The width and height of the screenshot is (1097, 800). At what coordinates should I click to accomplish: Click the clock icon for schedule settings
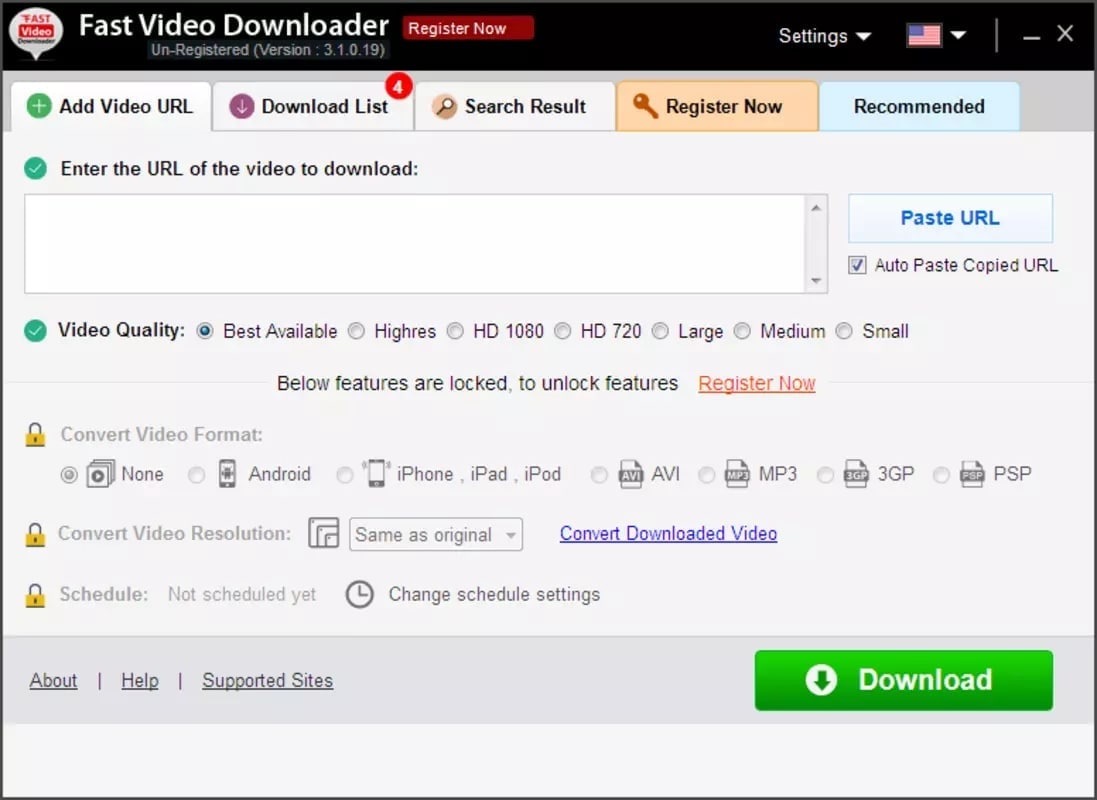(x=359, y=595)
